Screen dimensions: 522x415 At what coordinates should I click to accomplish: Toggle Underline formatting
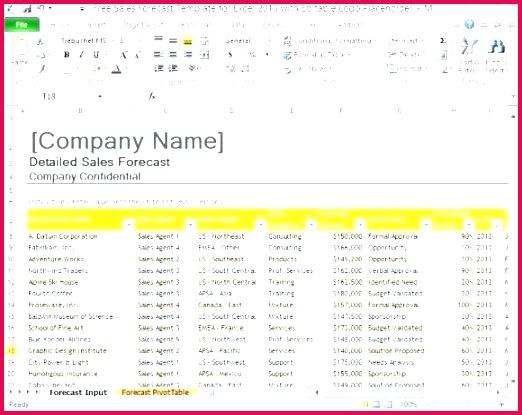pyautogui.click(x=96, y=55)
